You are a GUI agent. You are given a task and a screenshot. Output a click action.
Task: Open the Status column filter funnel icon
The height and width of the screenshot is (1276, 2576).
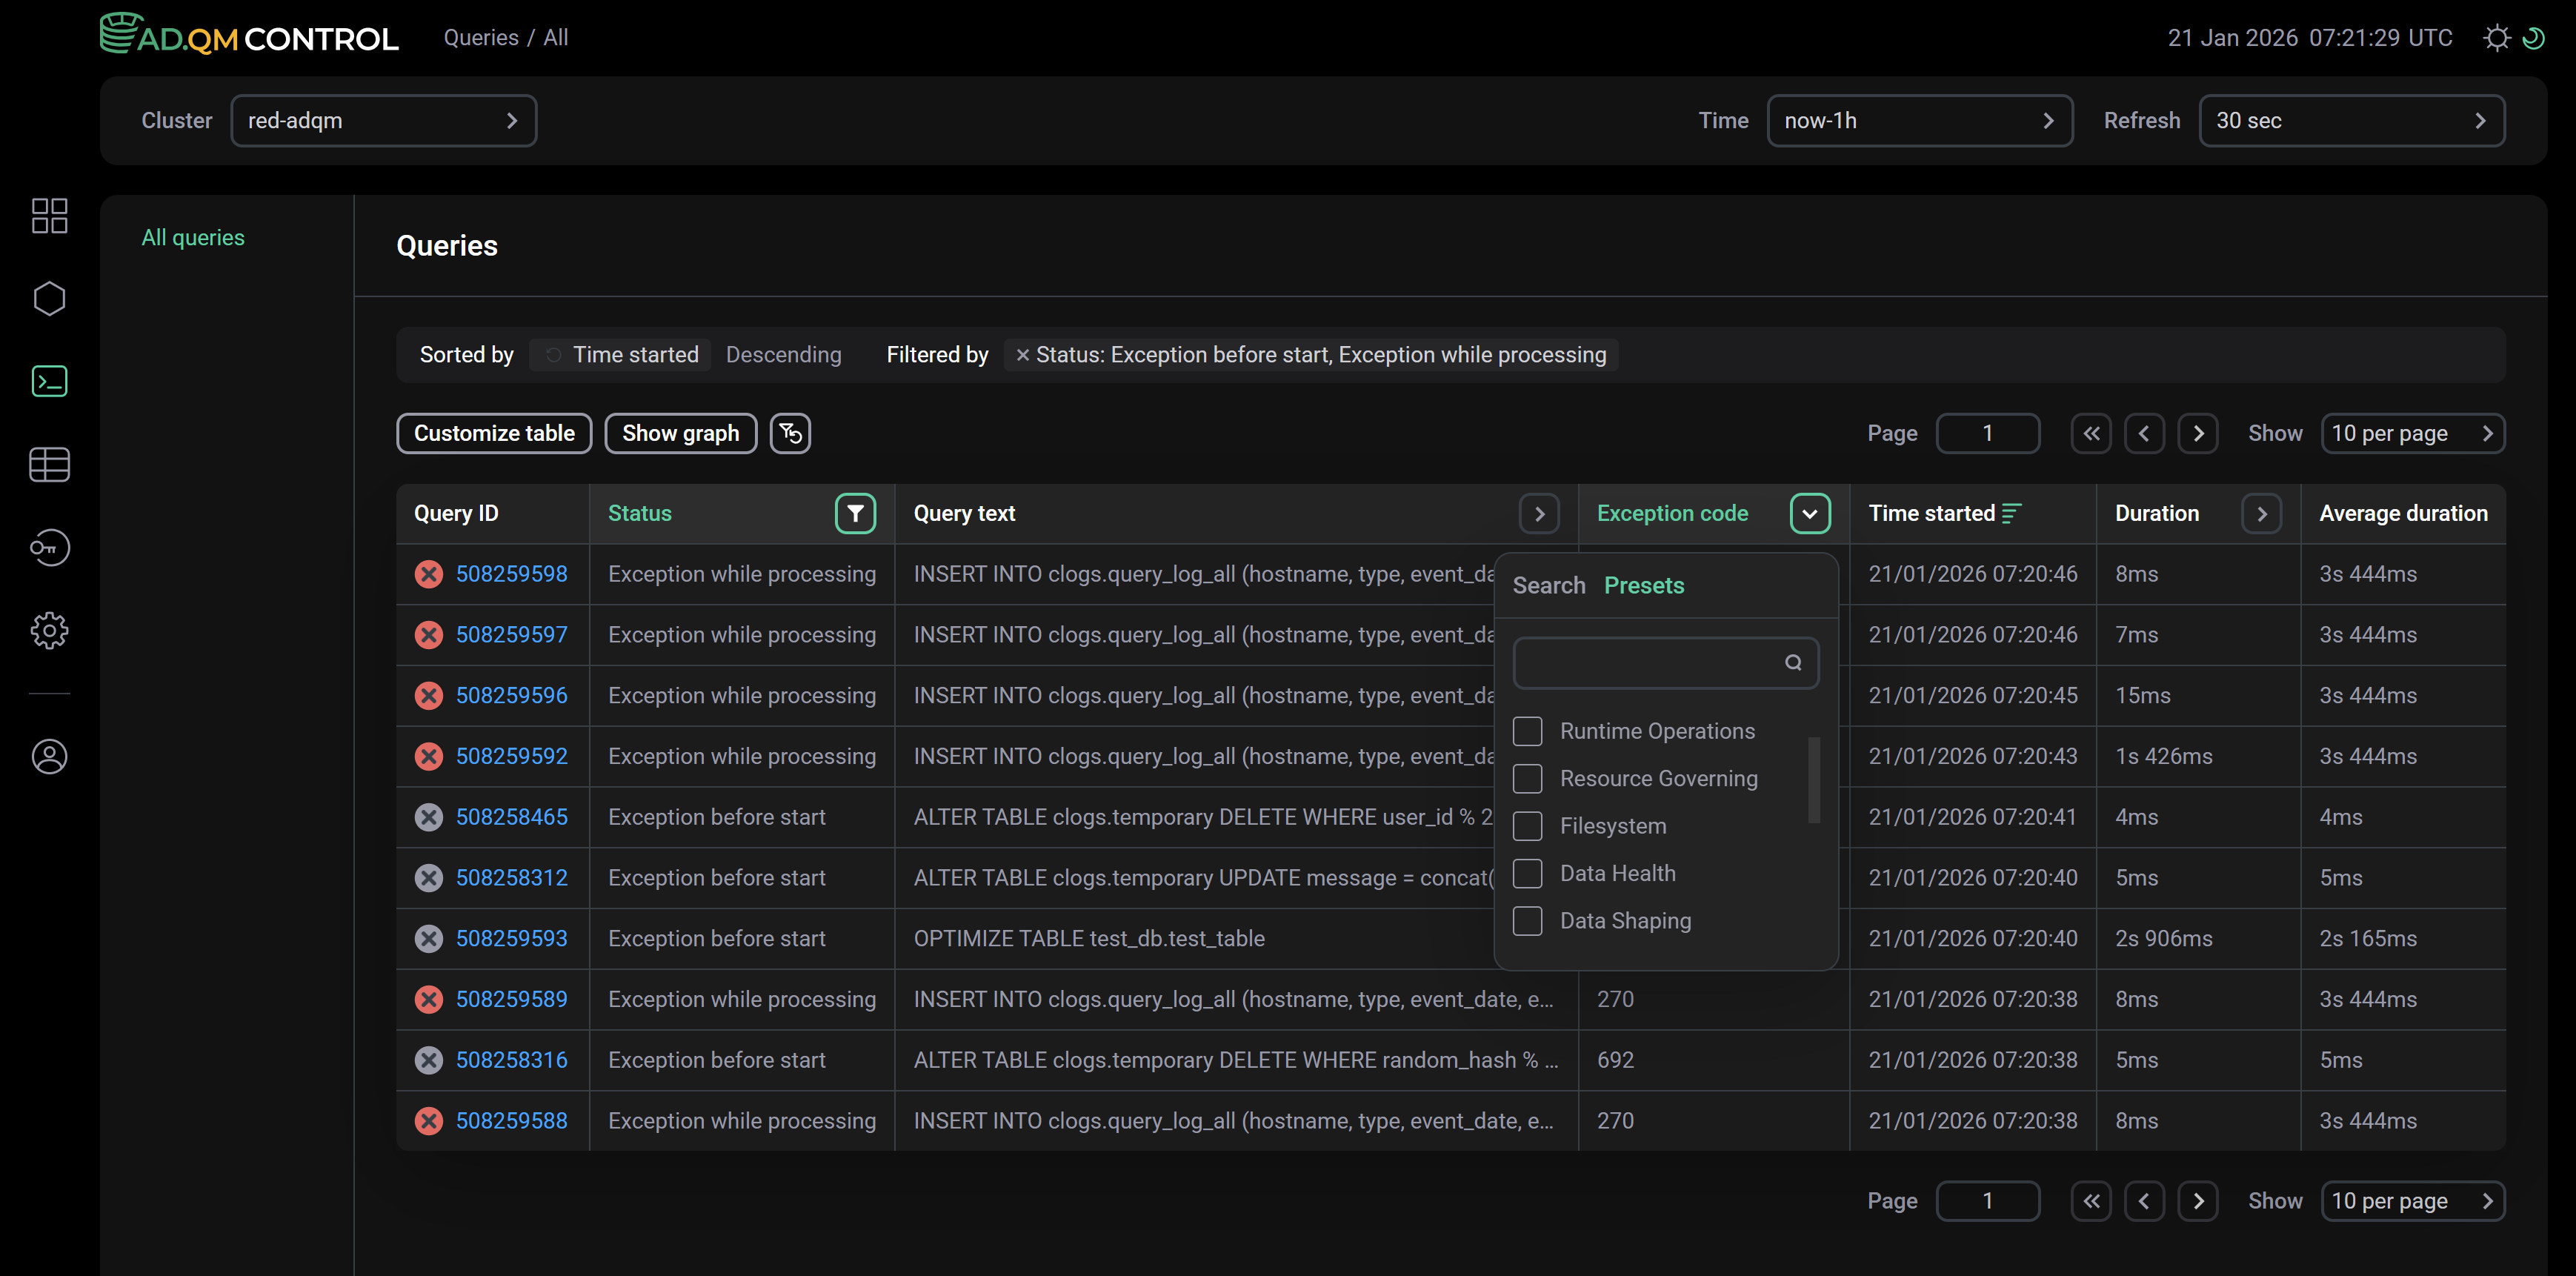coord(855,513)
